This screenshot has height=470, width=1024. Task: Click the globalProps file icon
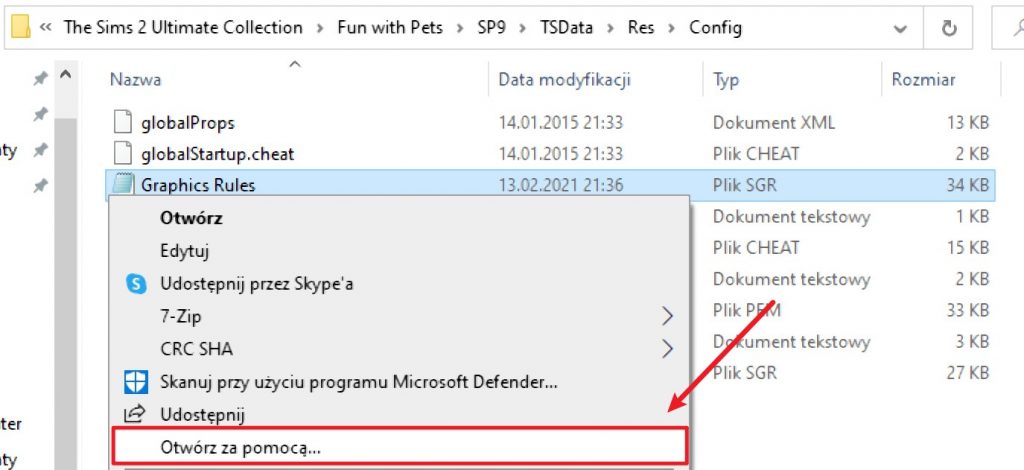[x=123, y=122]
